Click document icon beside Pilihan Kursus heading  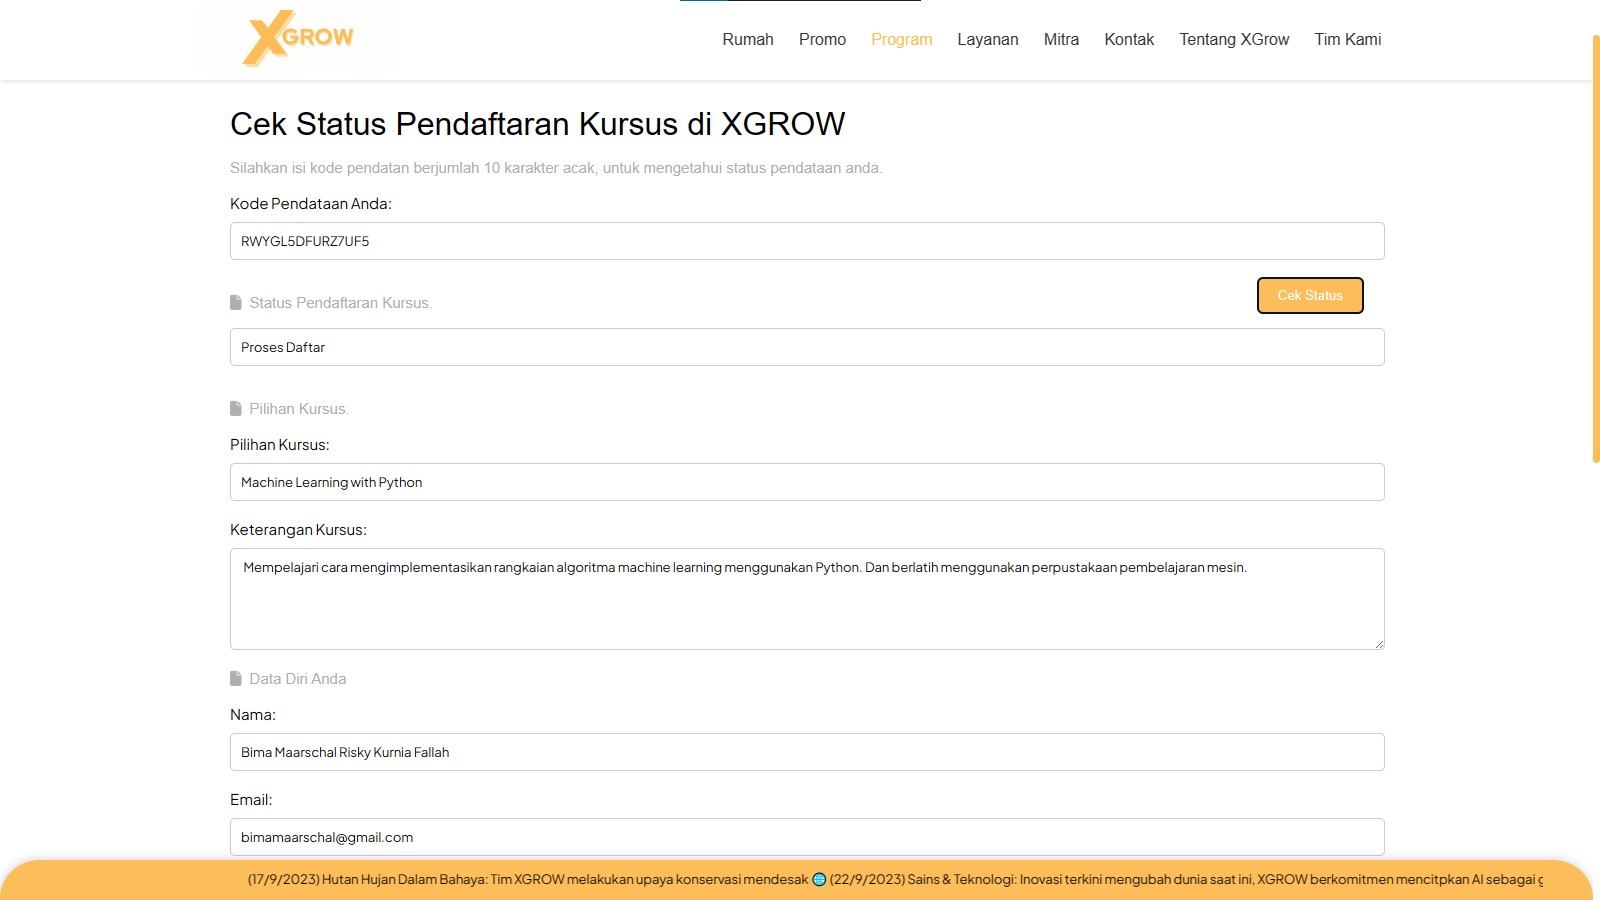pos(236,408)
